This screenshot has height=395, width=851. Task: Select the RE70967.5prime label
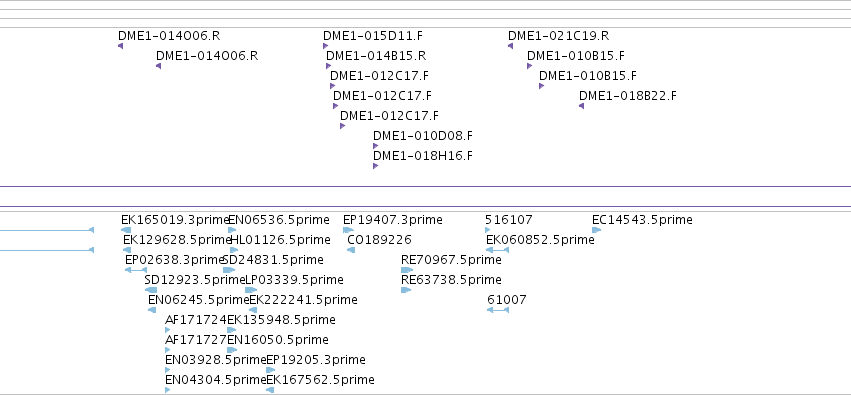(x=452, y=260)
